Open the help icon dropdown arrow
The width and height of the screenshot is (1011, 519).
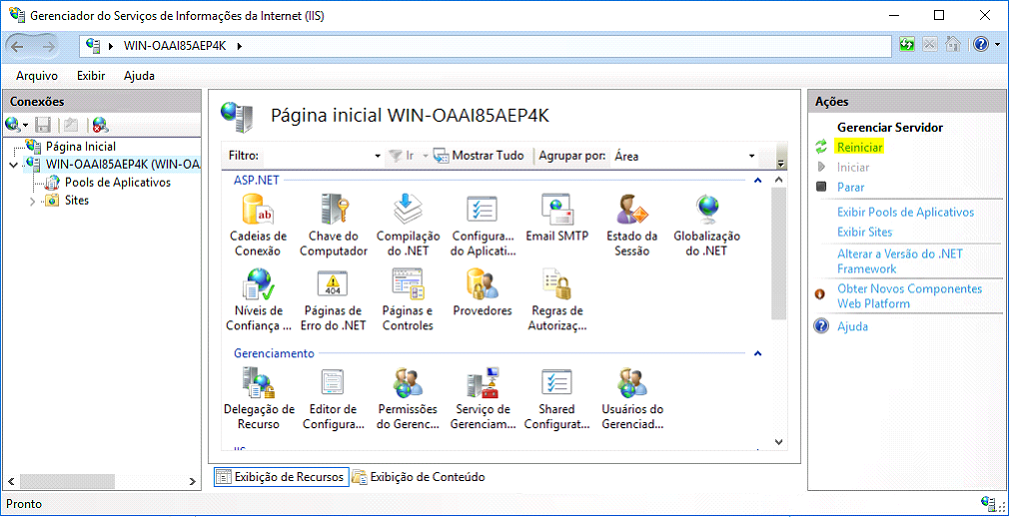(997, 45)
